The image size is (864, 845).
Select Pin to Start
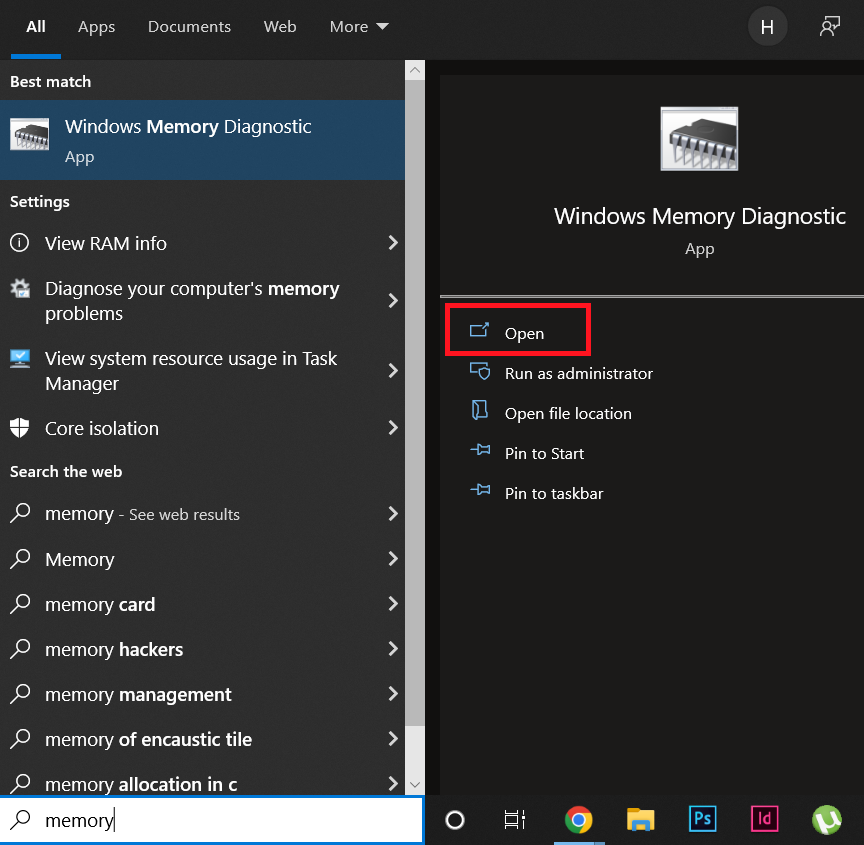click(544, 453)
